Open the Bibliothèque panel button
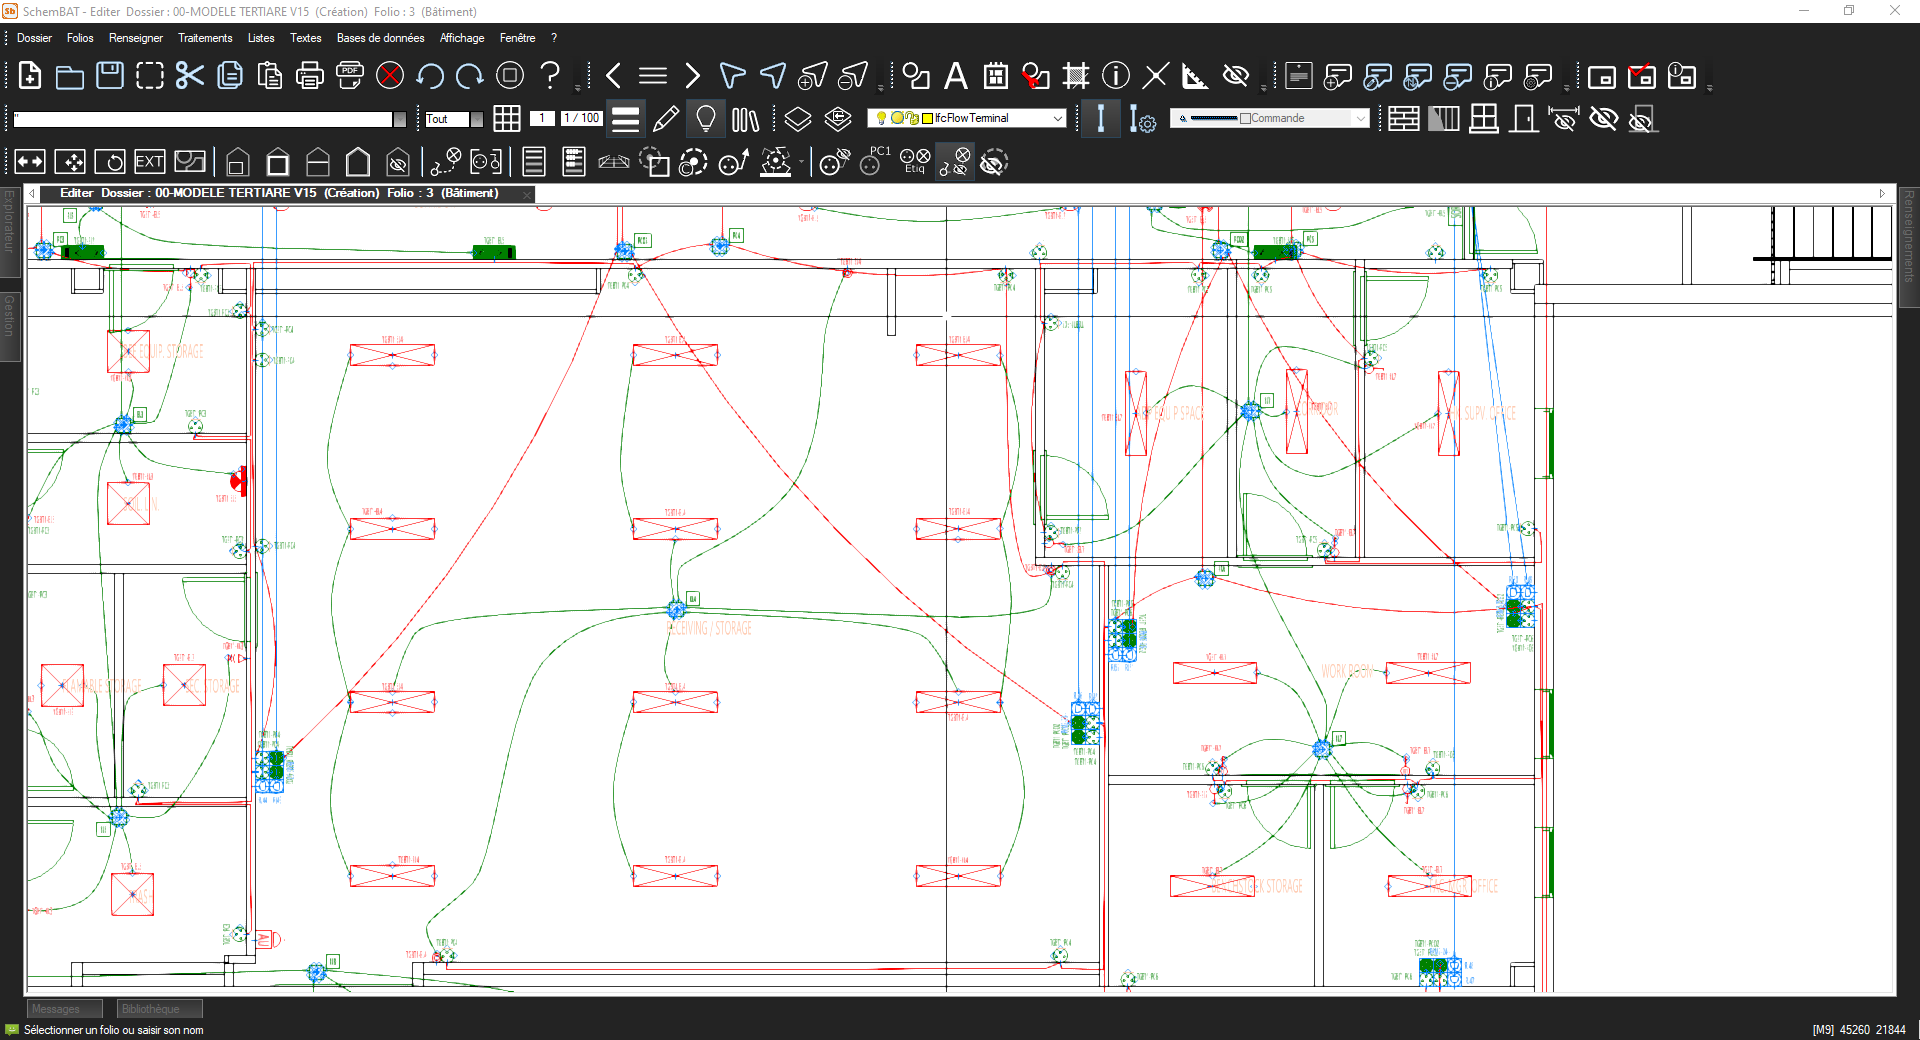This screenshot has width=1920, height=1040. [x=159, y=1009]
